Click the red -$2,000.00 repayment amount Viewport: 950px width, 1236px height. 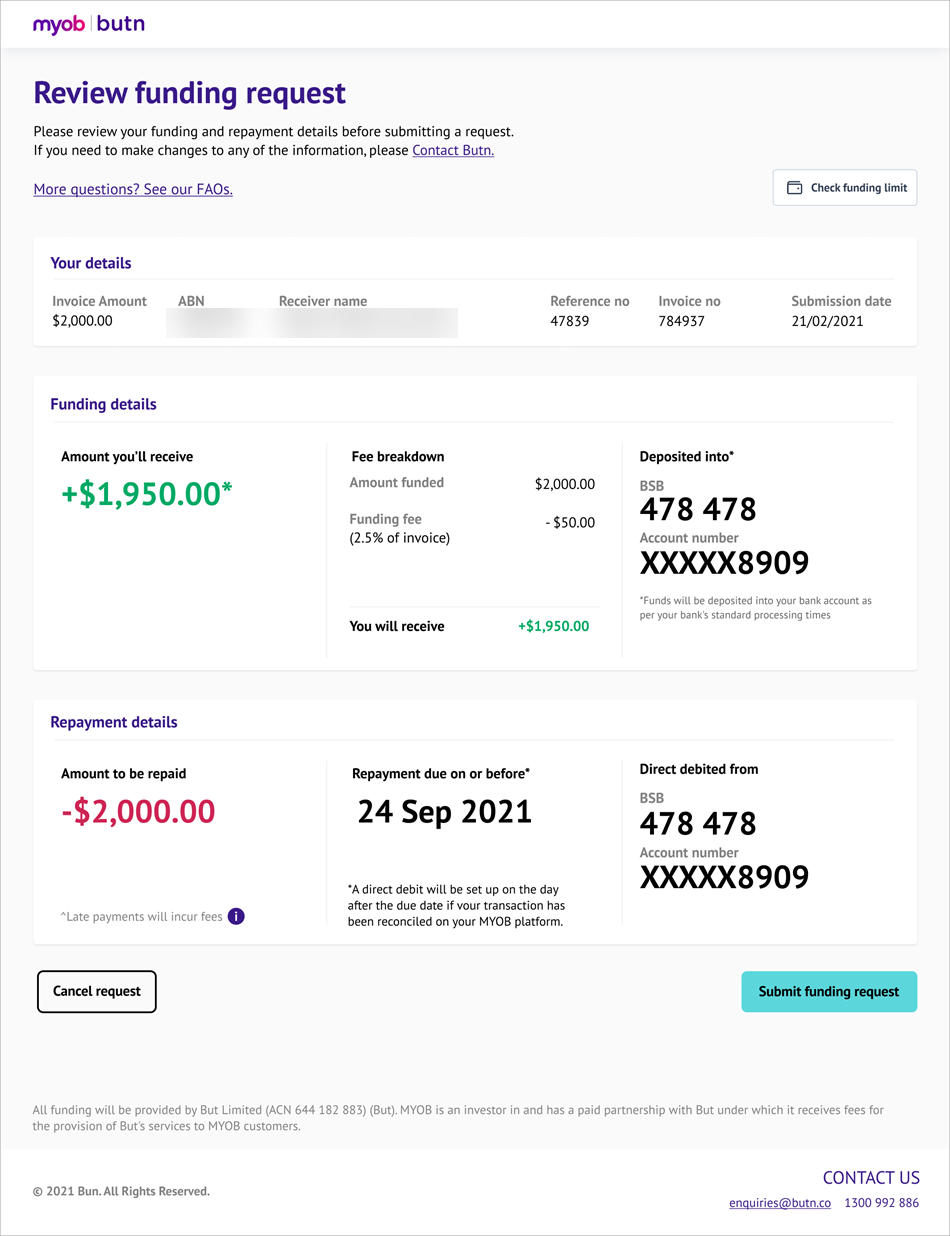(138, 811)
